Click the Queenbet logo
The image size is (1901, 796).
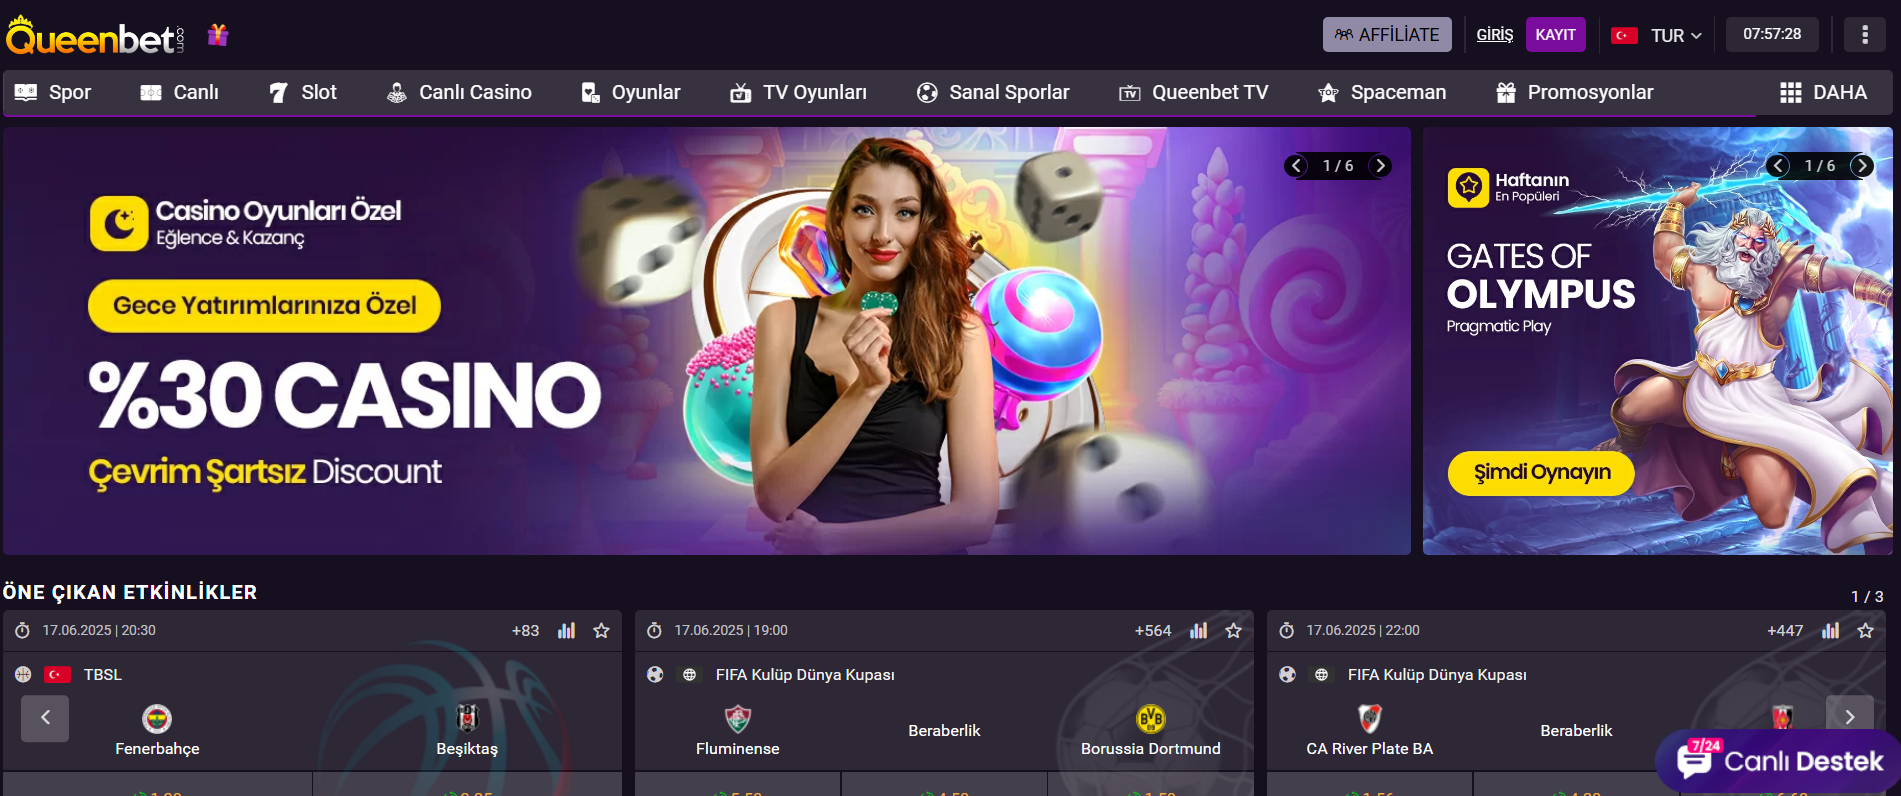click(95, 37)
